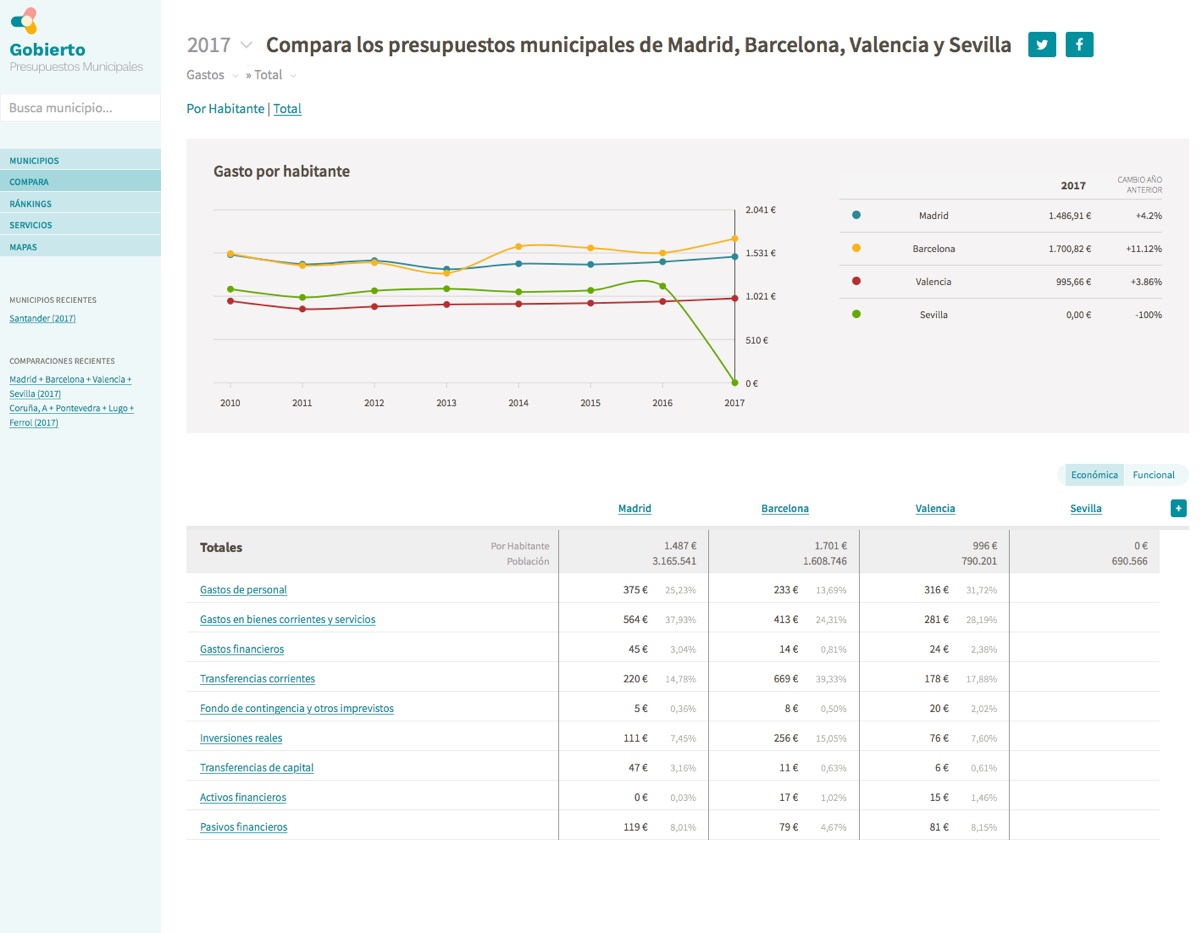Open the Inversiones reales link

[241, 738]
